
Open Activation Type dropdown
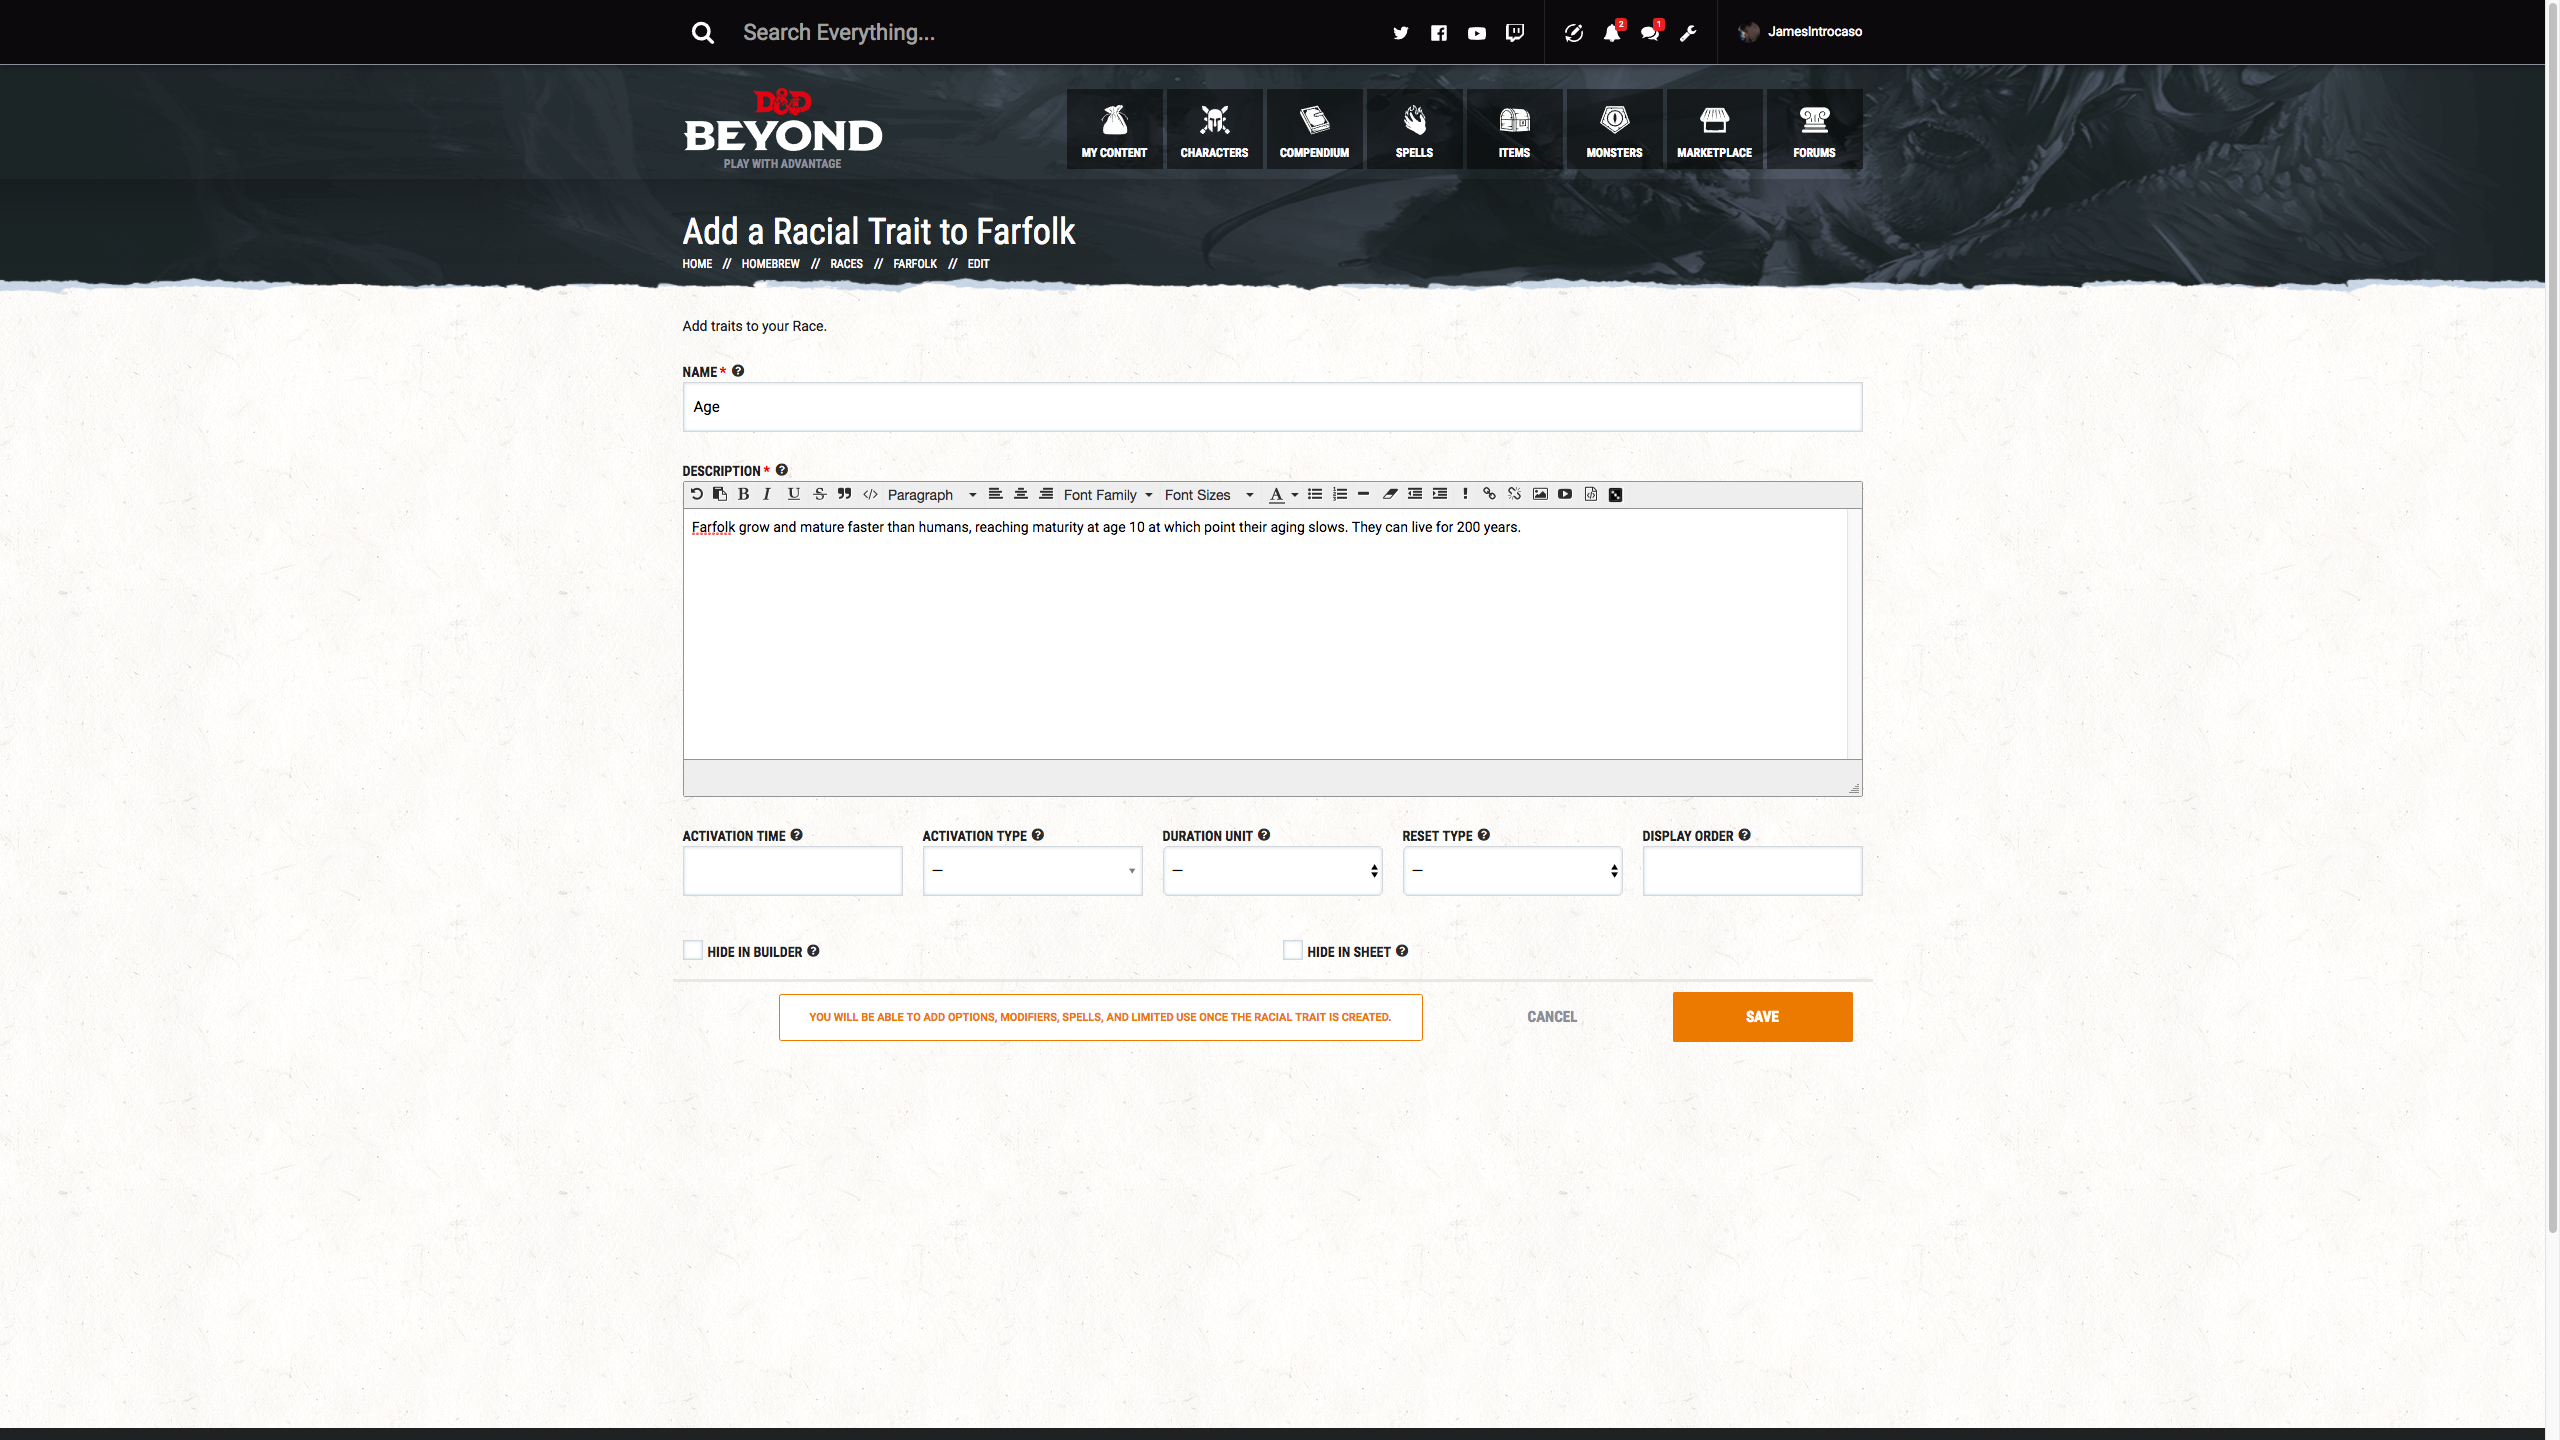(1032, 870)
